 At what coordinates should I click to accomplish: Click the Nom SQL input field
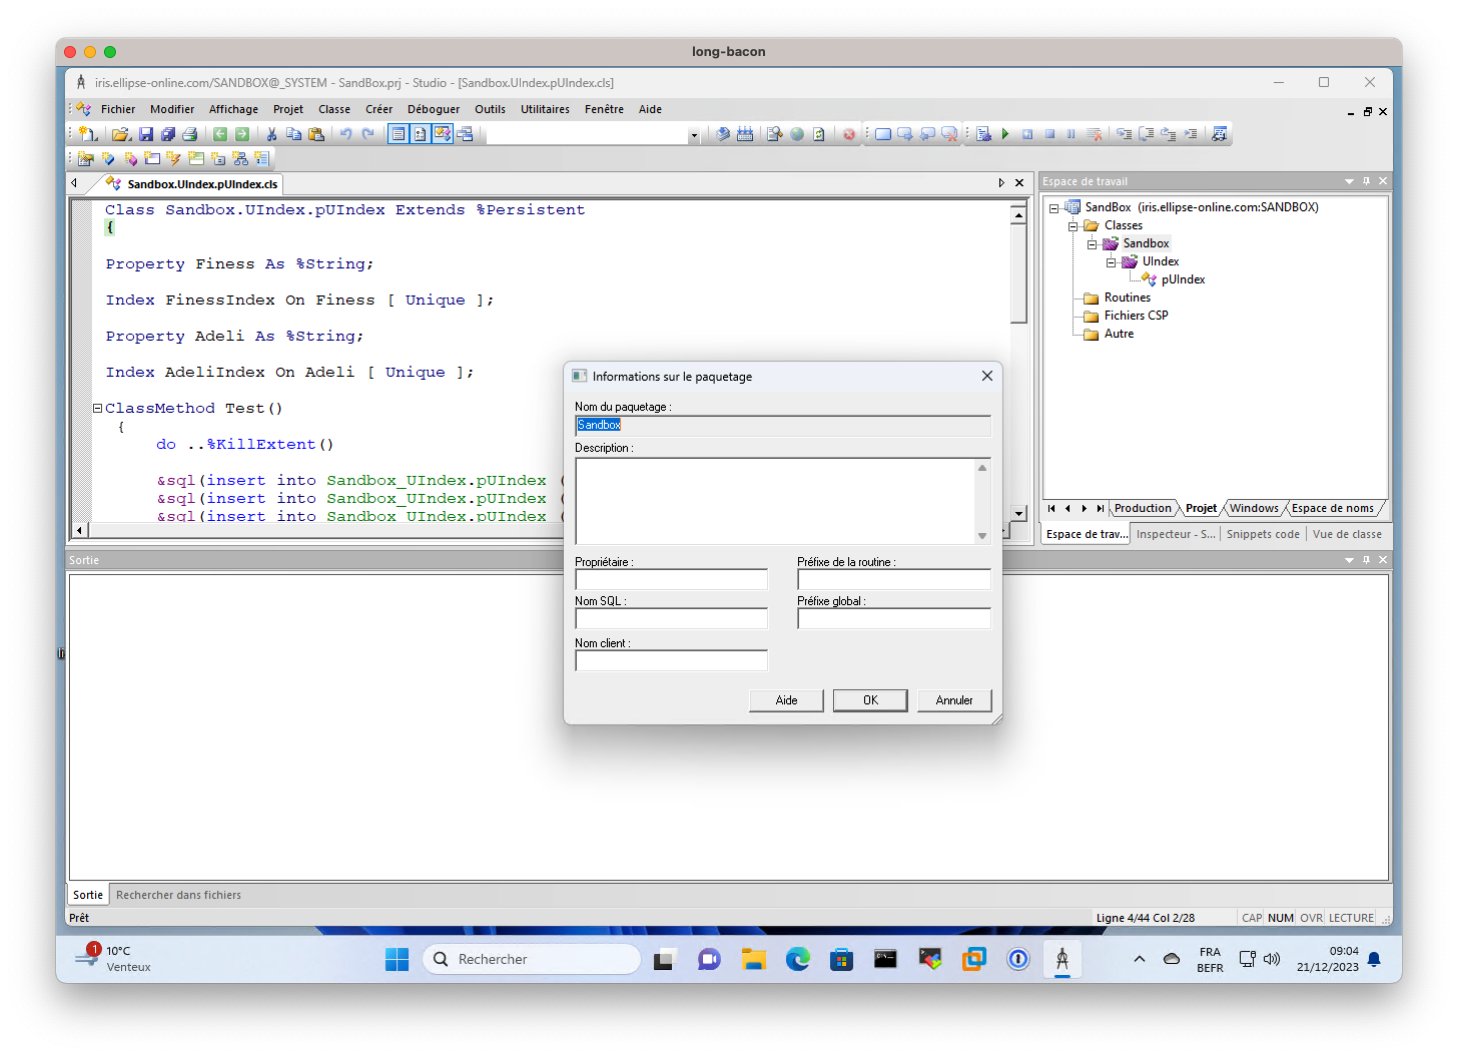click(671, 619)
